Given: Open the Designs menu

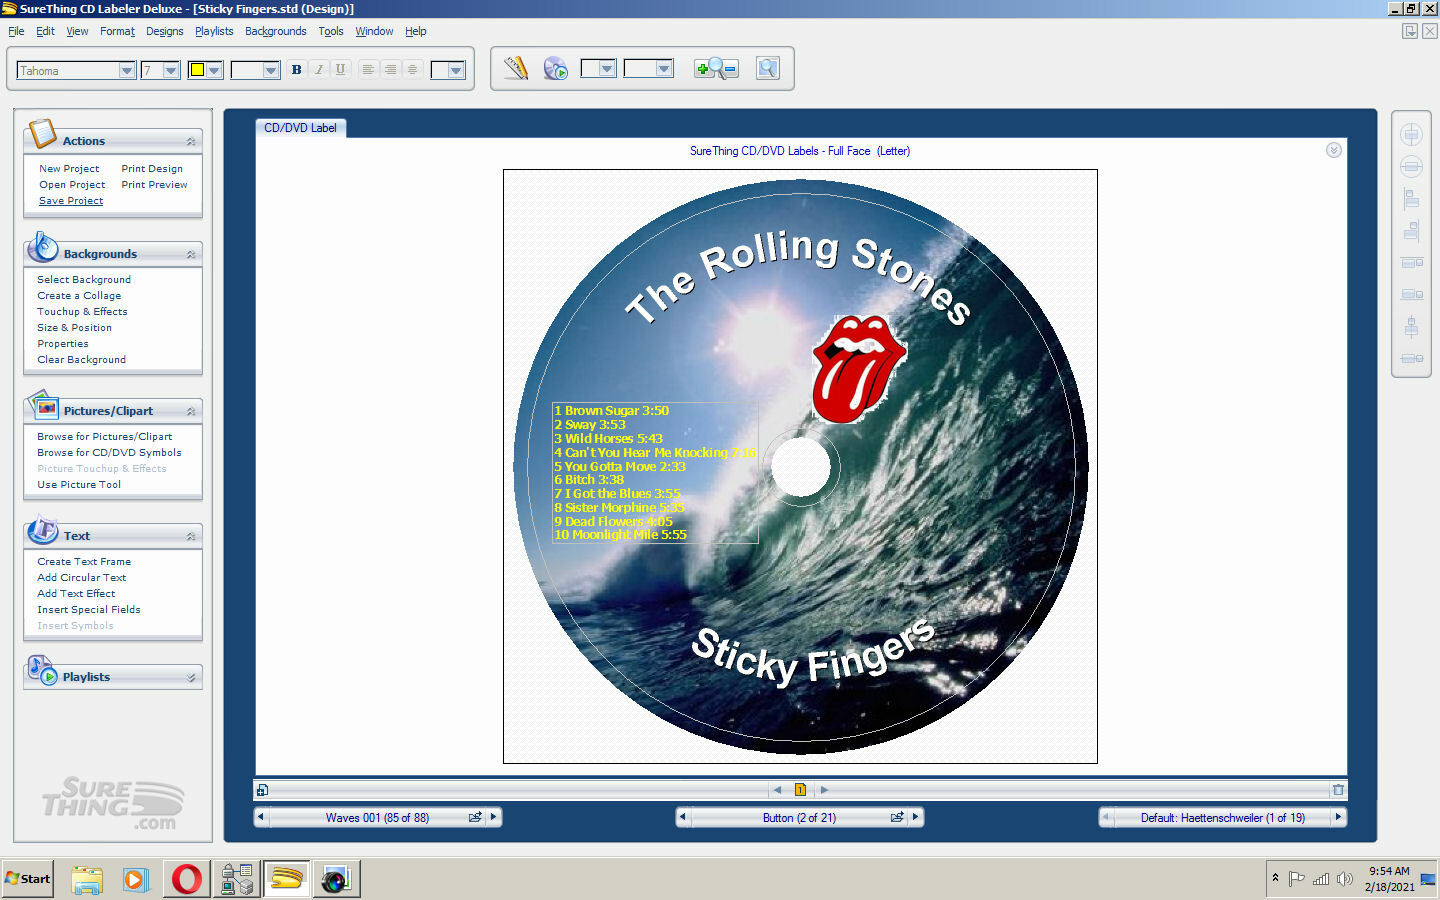Looking at the screenshot, I should click(165, 31).
